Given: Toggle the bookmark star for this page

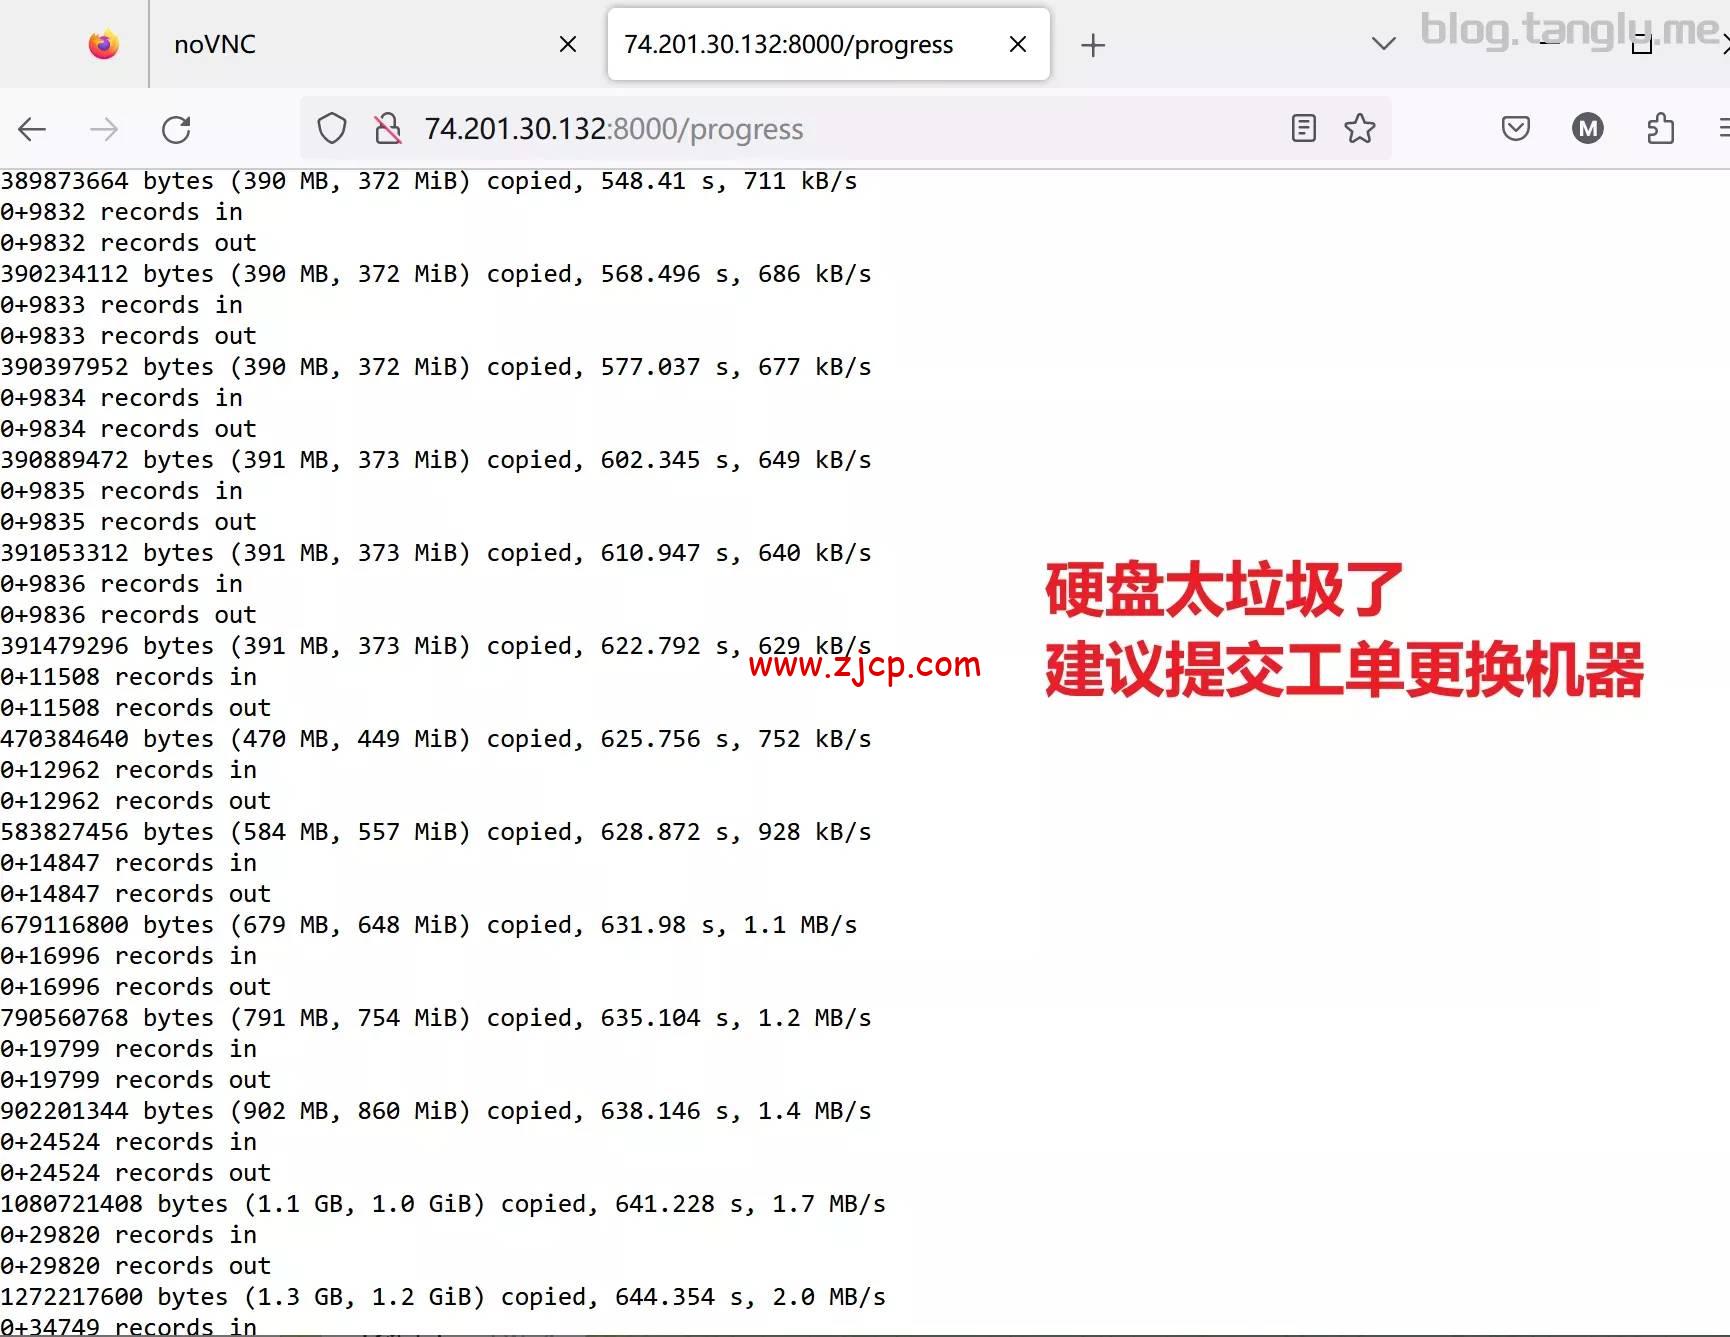Looking at the screenshot, I should (1359, 128).
